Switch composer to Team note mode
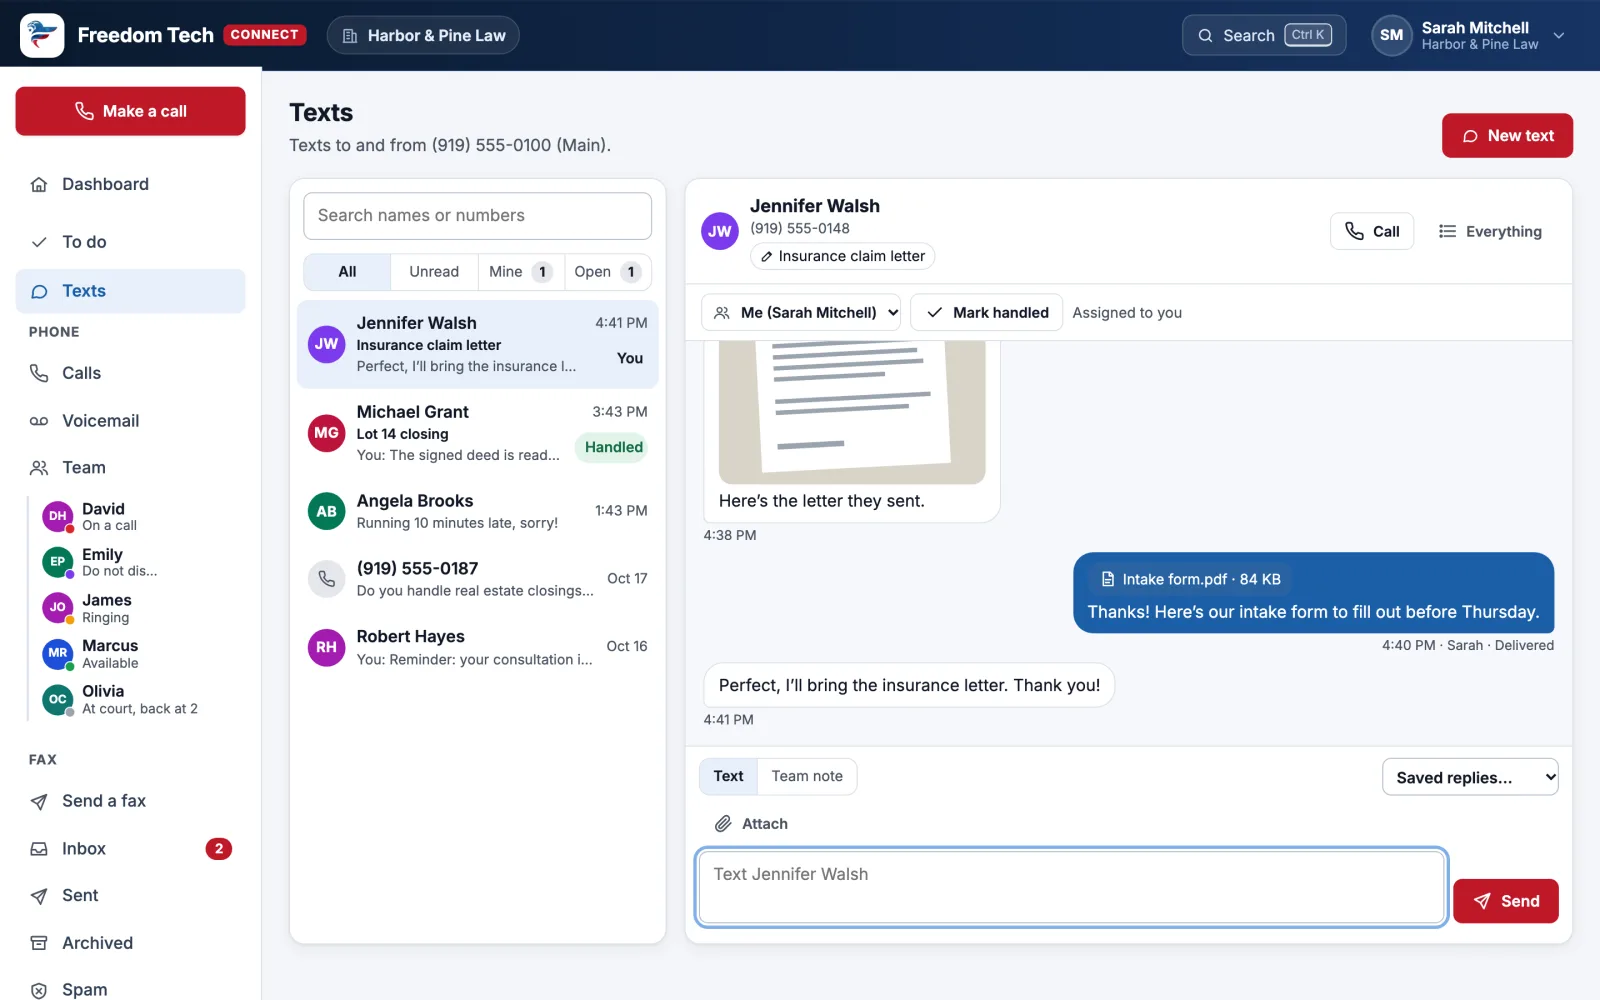The width and height of the screenshot is (1600, 1000). click(x=807, y=776)
